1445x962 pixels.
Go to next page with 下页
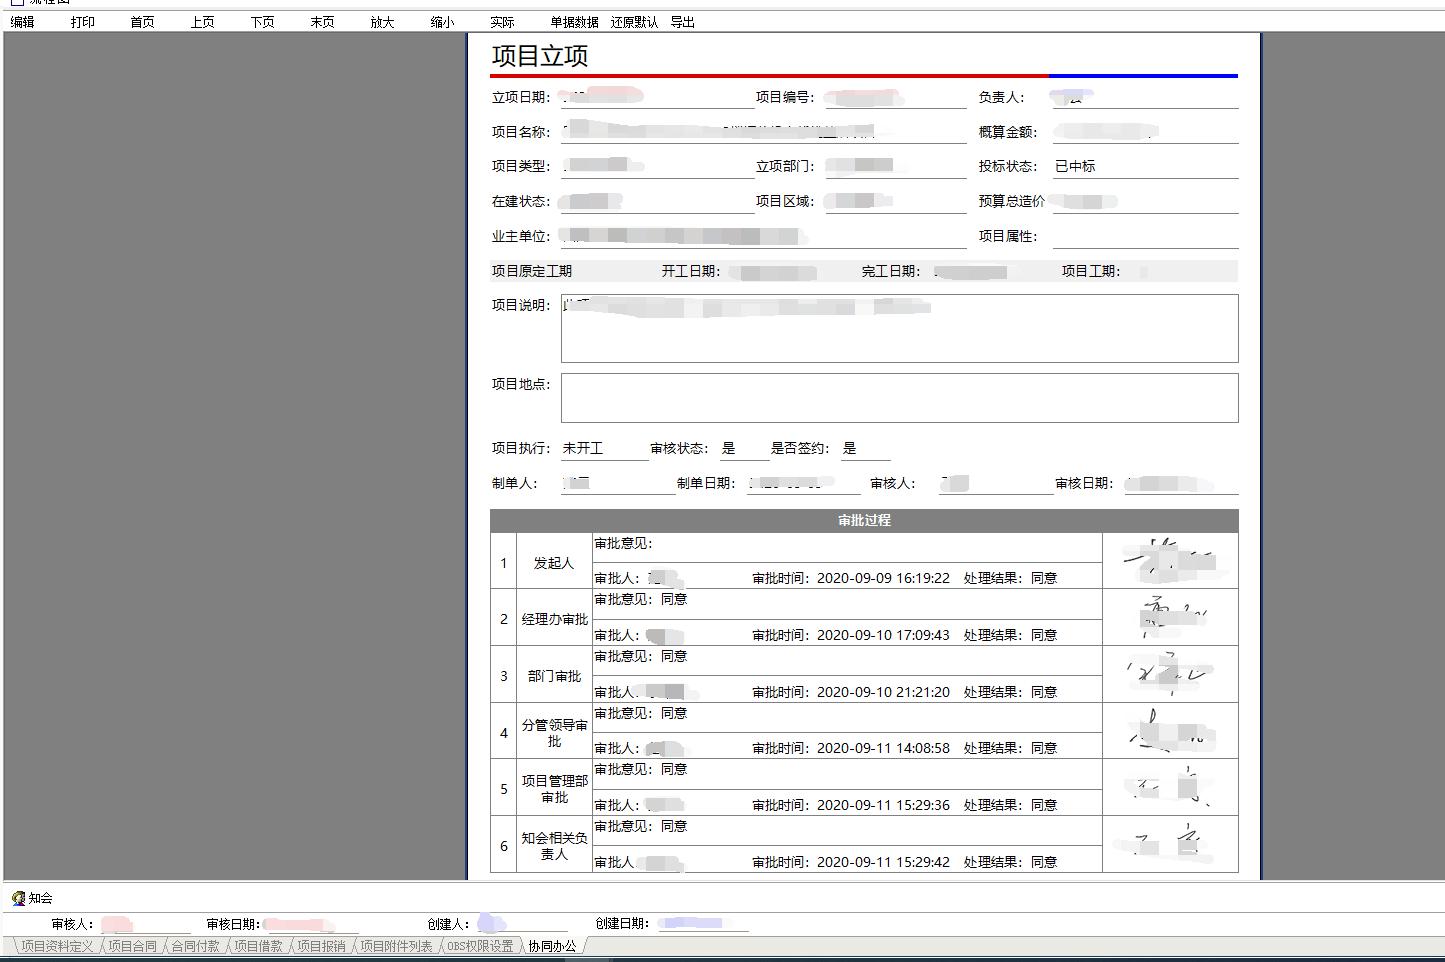click(263, 22)
